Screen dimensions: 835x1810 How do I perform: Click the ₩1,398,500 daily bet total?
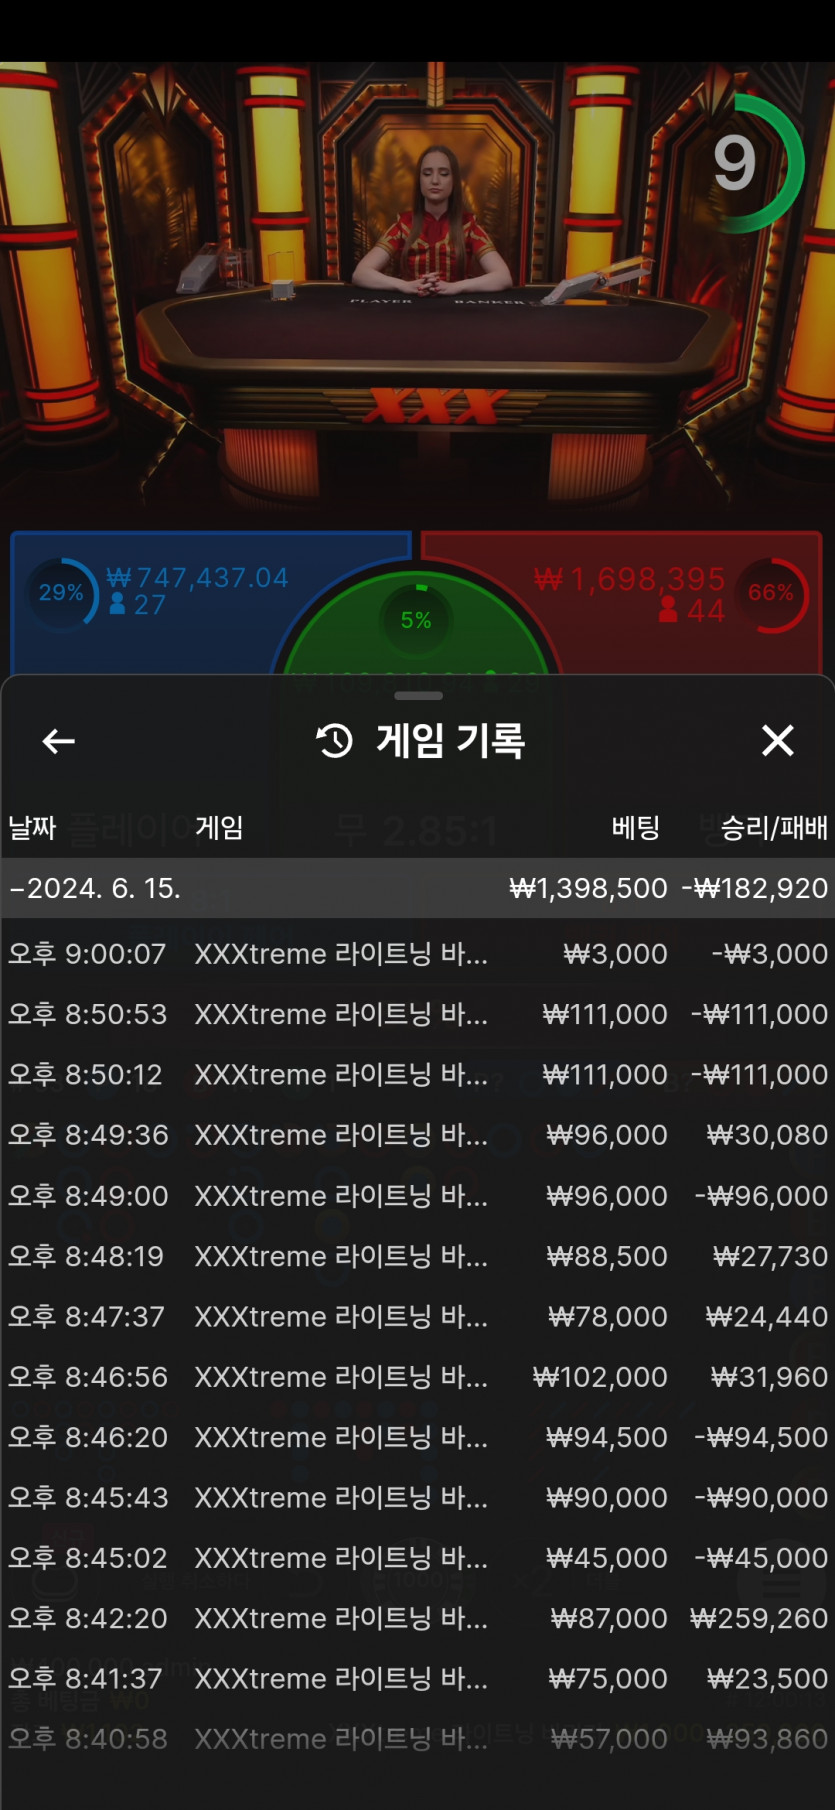point(588,888)
